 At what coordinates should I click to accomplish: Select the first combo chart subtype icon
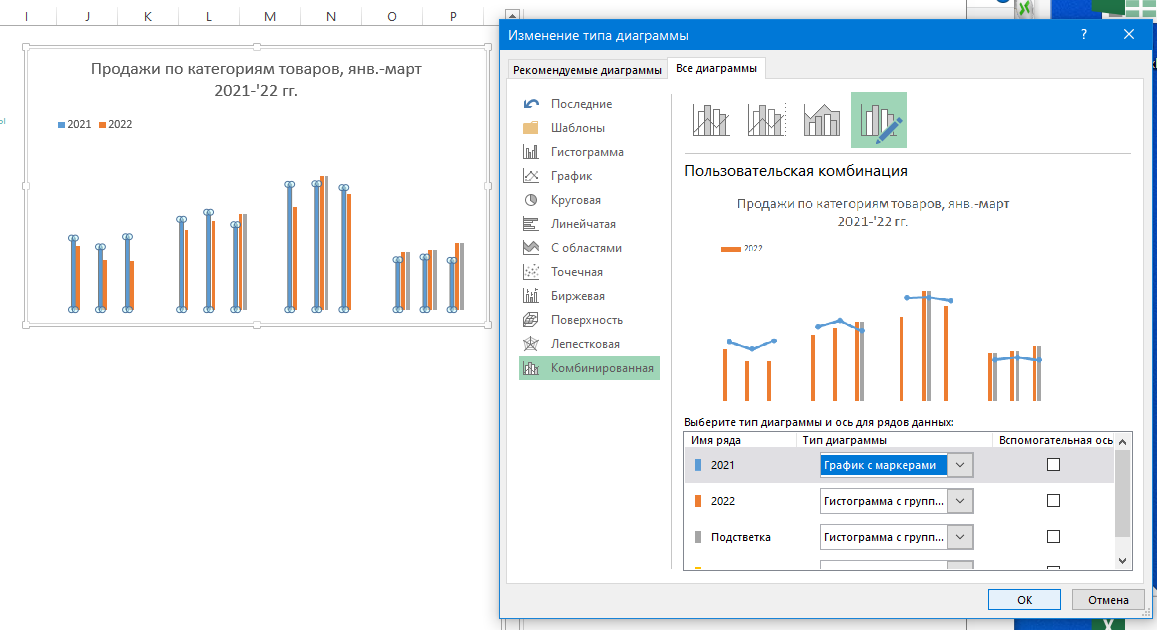[x=711, y=120]
